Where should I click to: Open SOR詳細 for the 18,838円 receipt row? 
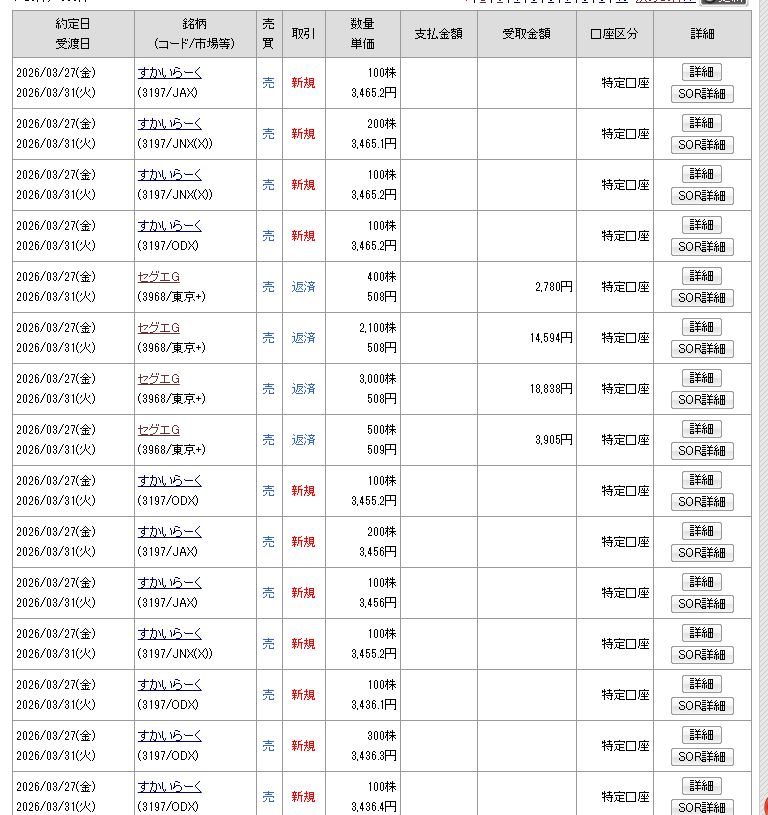pos(702,400)
